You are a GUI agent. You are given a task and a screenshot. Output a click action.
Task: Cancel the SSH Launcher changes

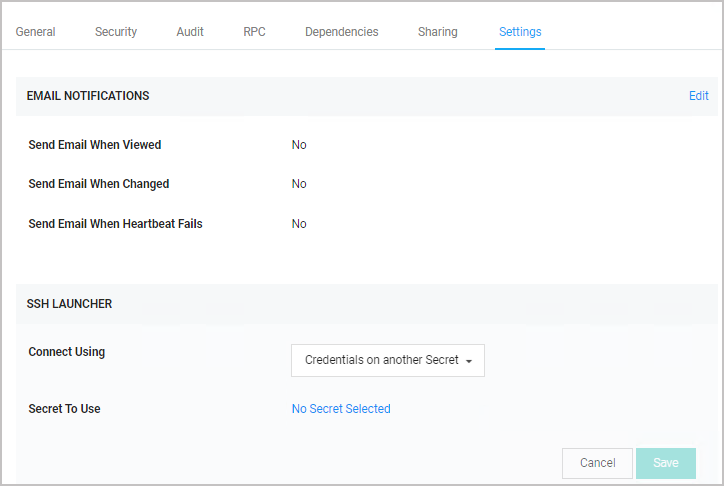click(597, 463)
